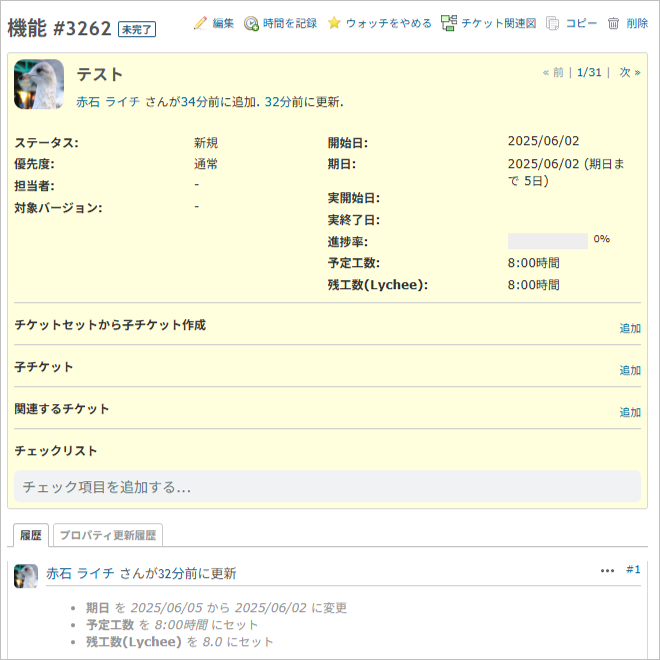Click the 優先度 value 通常
Image resolution: width=660 pixels, height=660 pixels.
click(206, 164)
